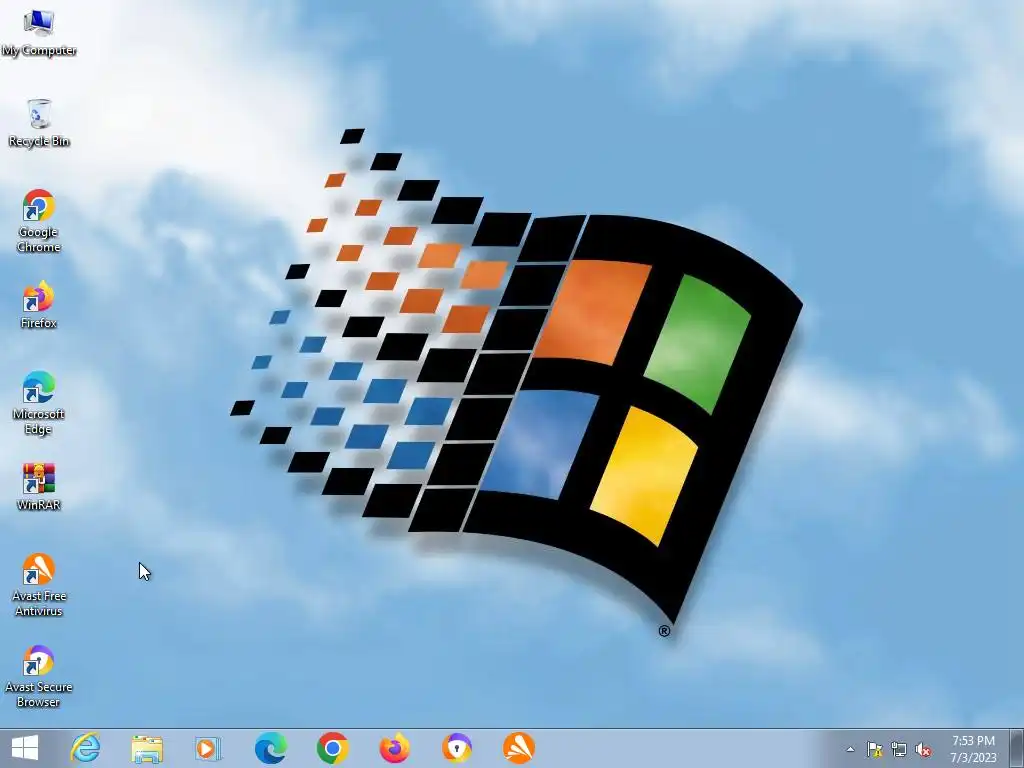The width and height of the screenshot is (1024, 768).
Task: Launch Firefox from the taskbar
Action: click(x=394, y=748)
